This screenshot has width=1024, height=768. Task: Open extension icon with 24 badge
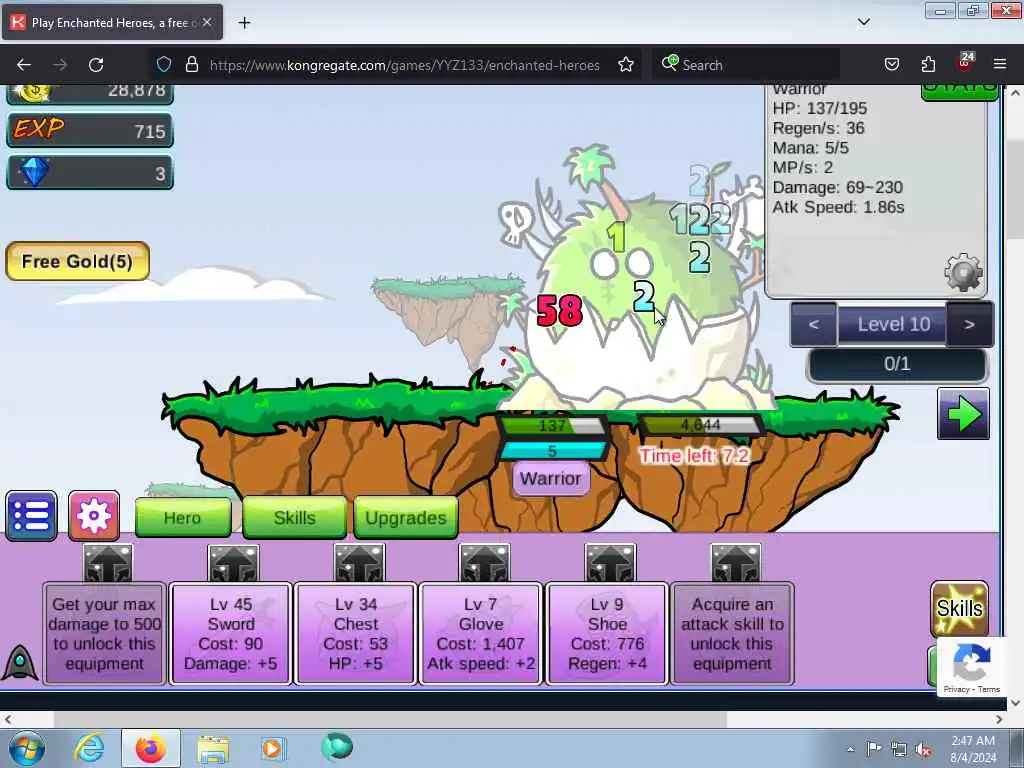(x=965, y=63)
